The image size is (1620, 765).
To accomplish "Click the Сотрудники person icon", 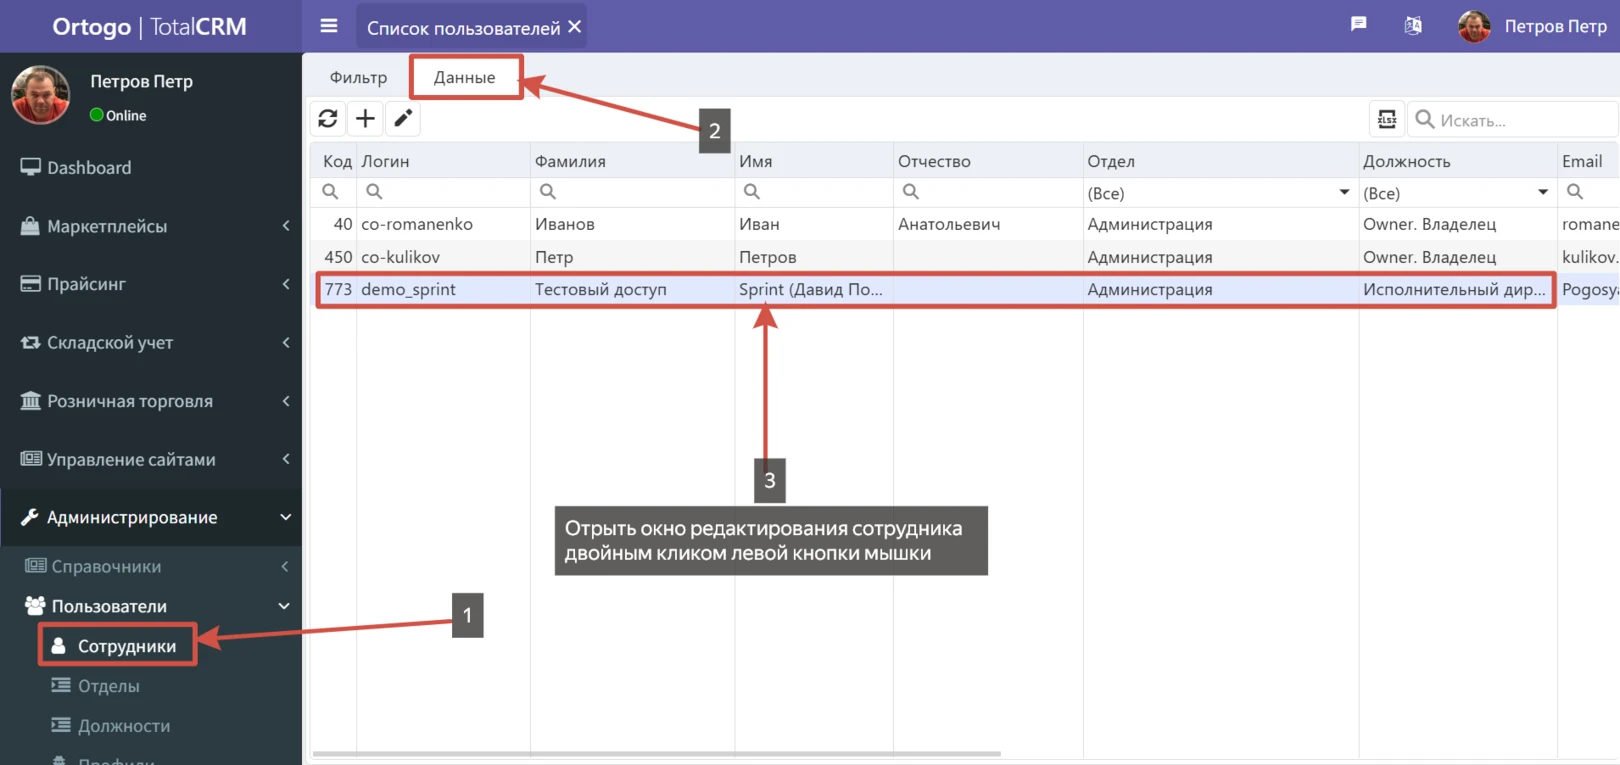I will tap(59, 646).
